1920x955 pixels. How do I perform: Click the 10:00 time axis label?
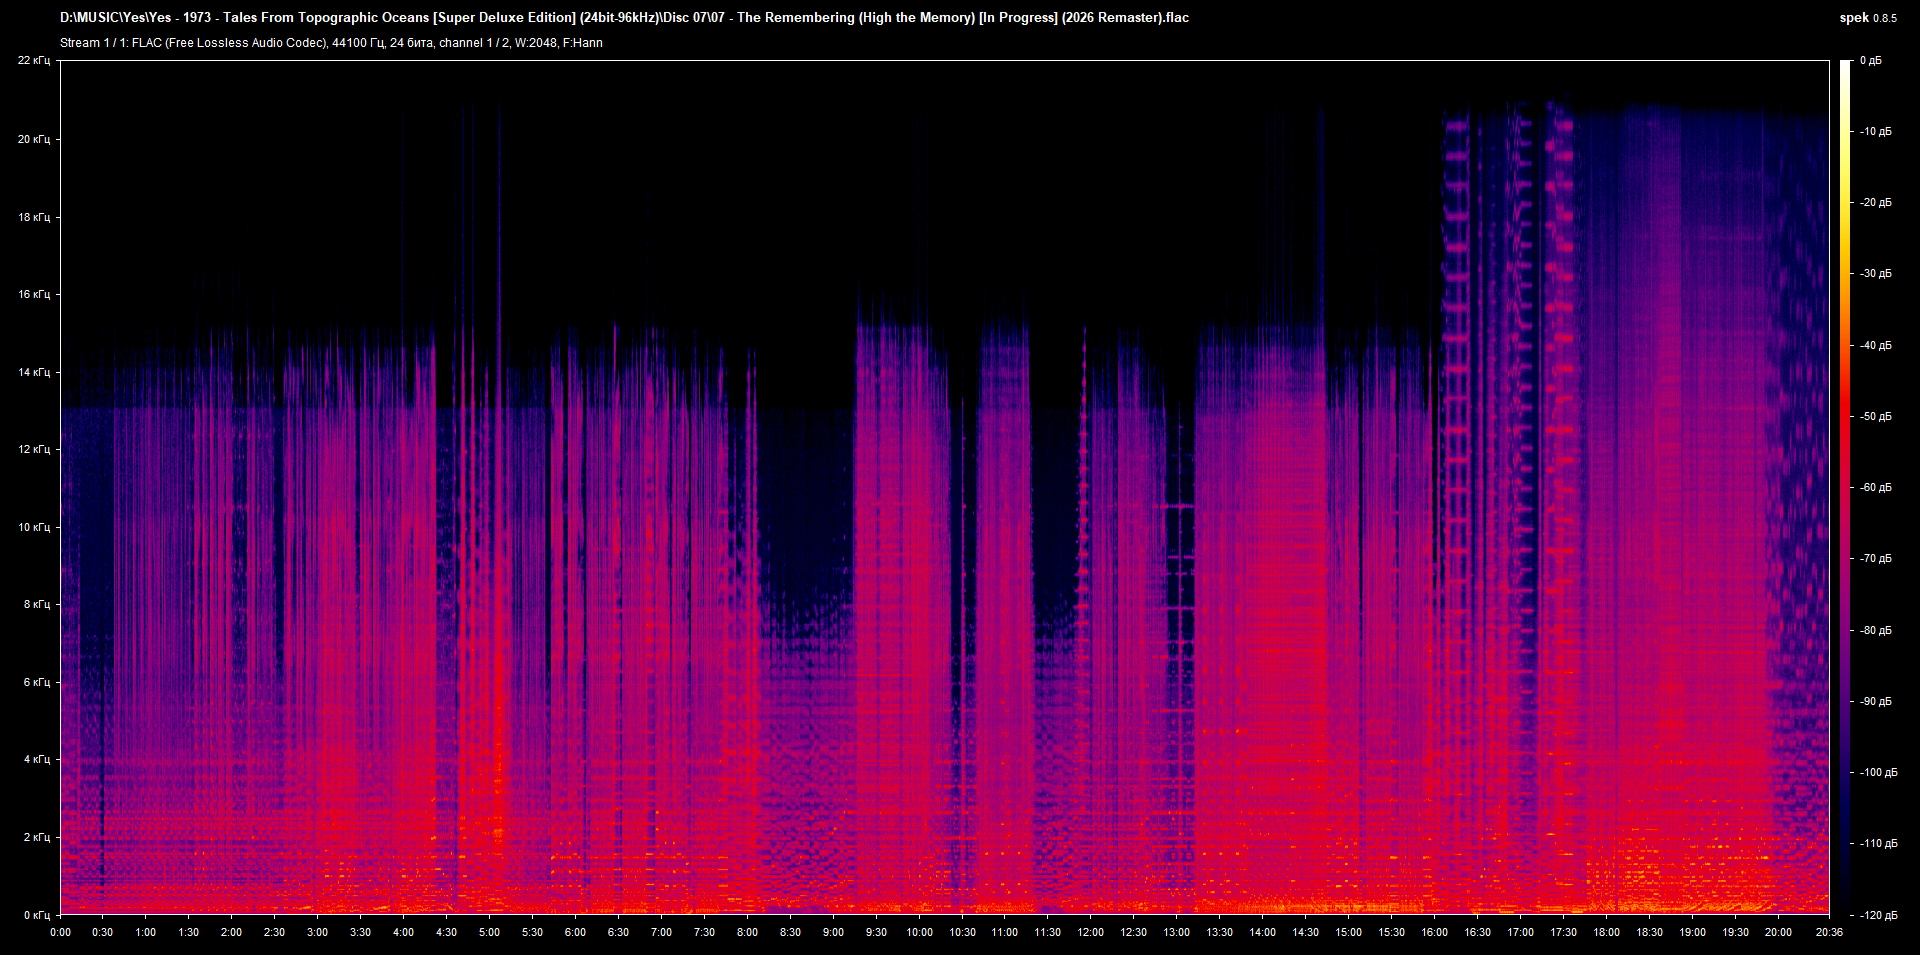(x=919, y=932)
